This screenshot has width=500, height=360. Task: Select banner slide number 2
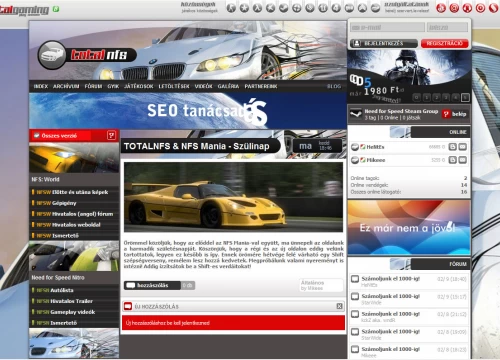click(436, 98)
